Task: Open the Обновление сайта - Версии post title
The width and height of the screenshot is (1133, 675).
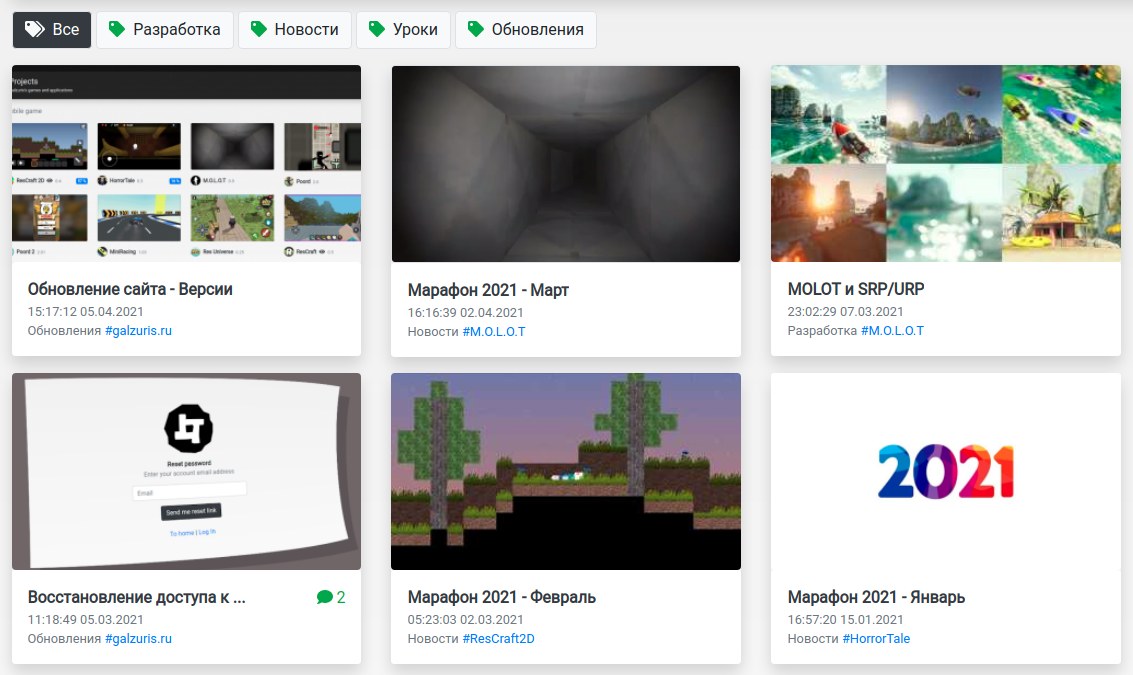Action: click(130, 290)
